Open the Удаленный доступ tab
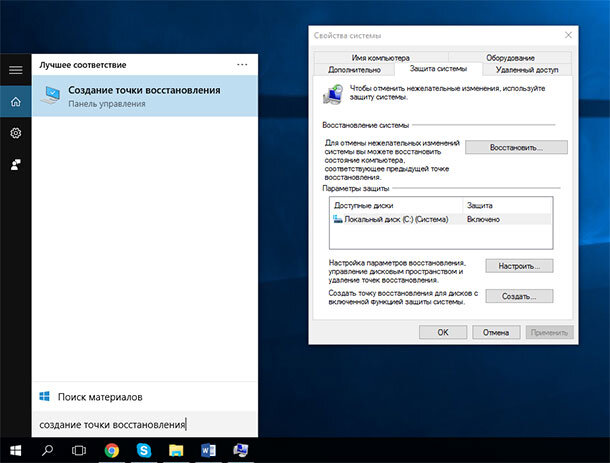This screenshot has height=463, width=610. (x=527, y=70)
